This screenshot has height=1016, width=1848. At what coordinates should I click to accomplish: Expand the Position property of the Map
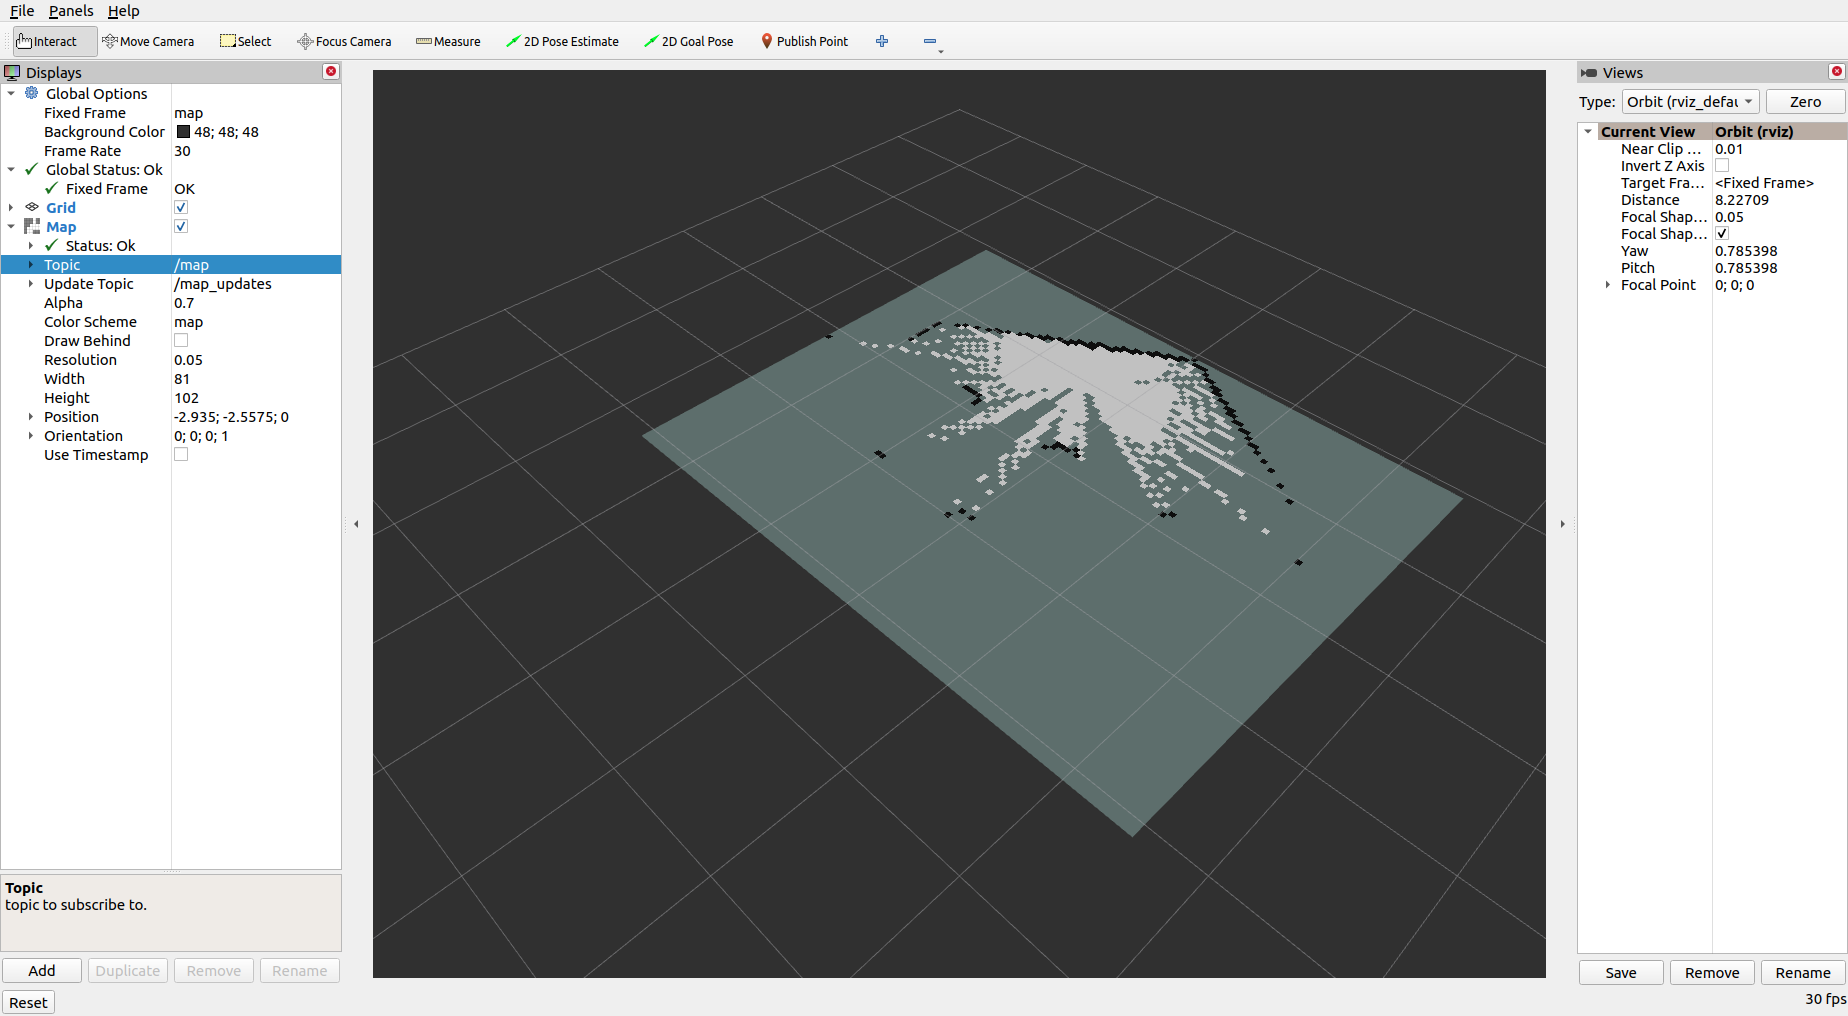click(x=30, y=417)
